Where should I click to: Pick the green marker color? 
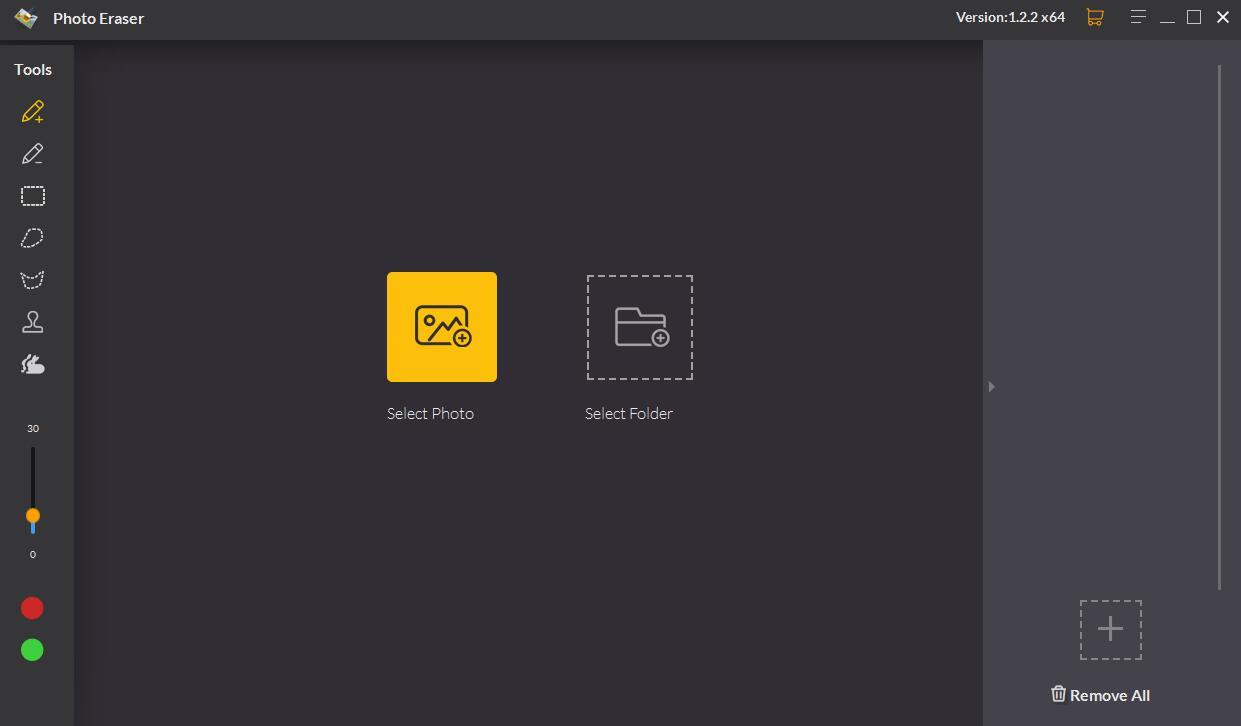pos(33,650)
